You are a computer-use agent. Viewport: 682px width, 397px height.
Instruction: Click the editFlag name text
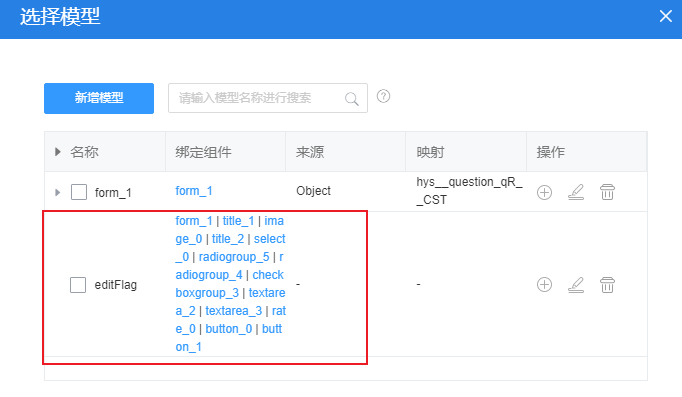pos(116,285)
